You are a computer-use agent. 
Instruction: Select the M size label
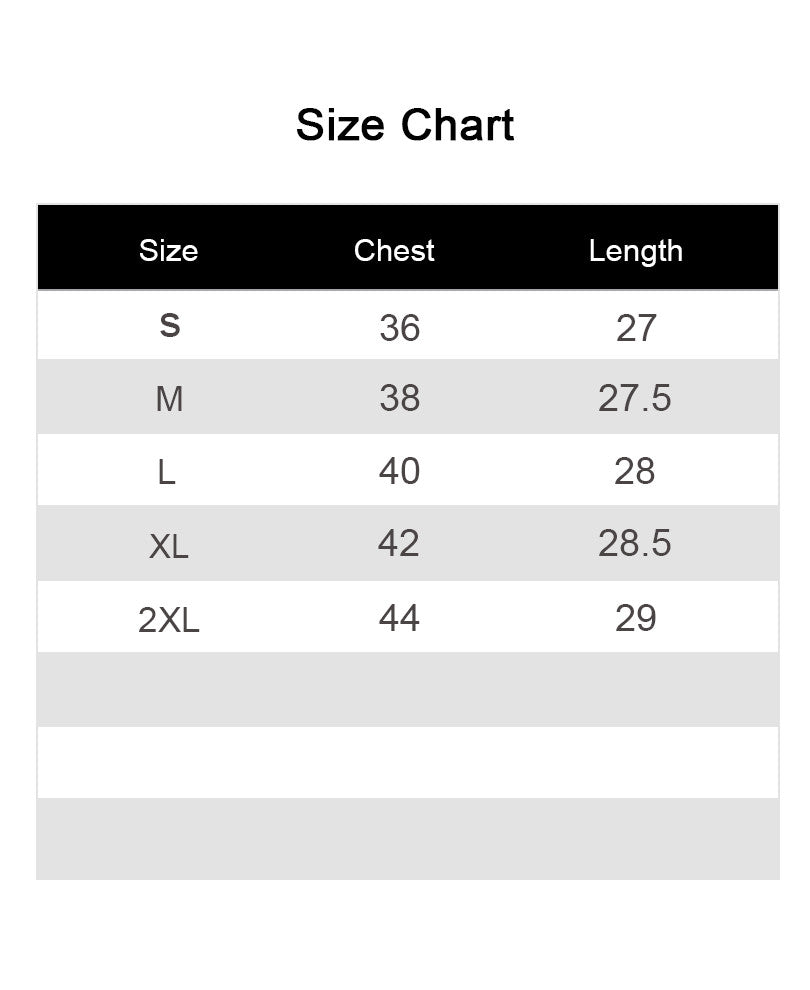click(x=169, y=399)
